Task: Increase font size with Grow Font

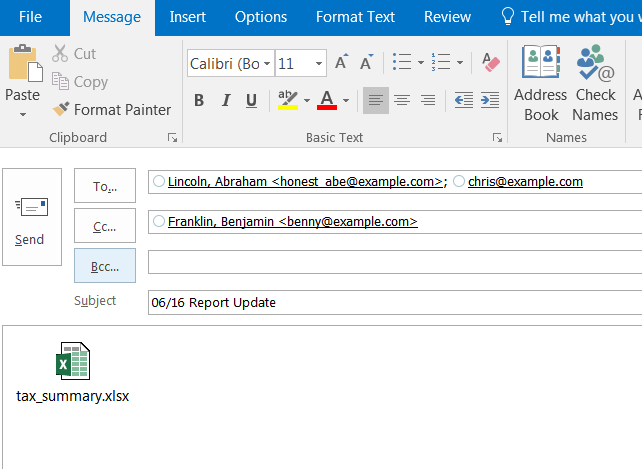Action: 341,63
